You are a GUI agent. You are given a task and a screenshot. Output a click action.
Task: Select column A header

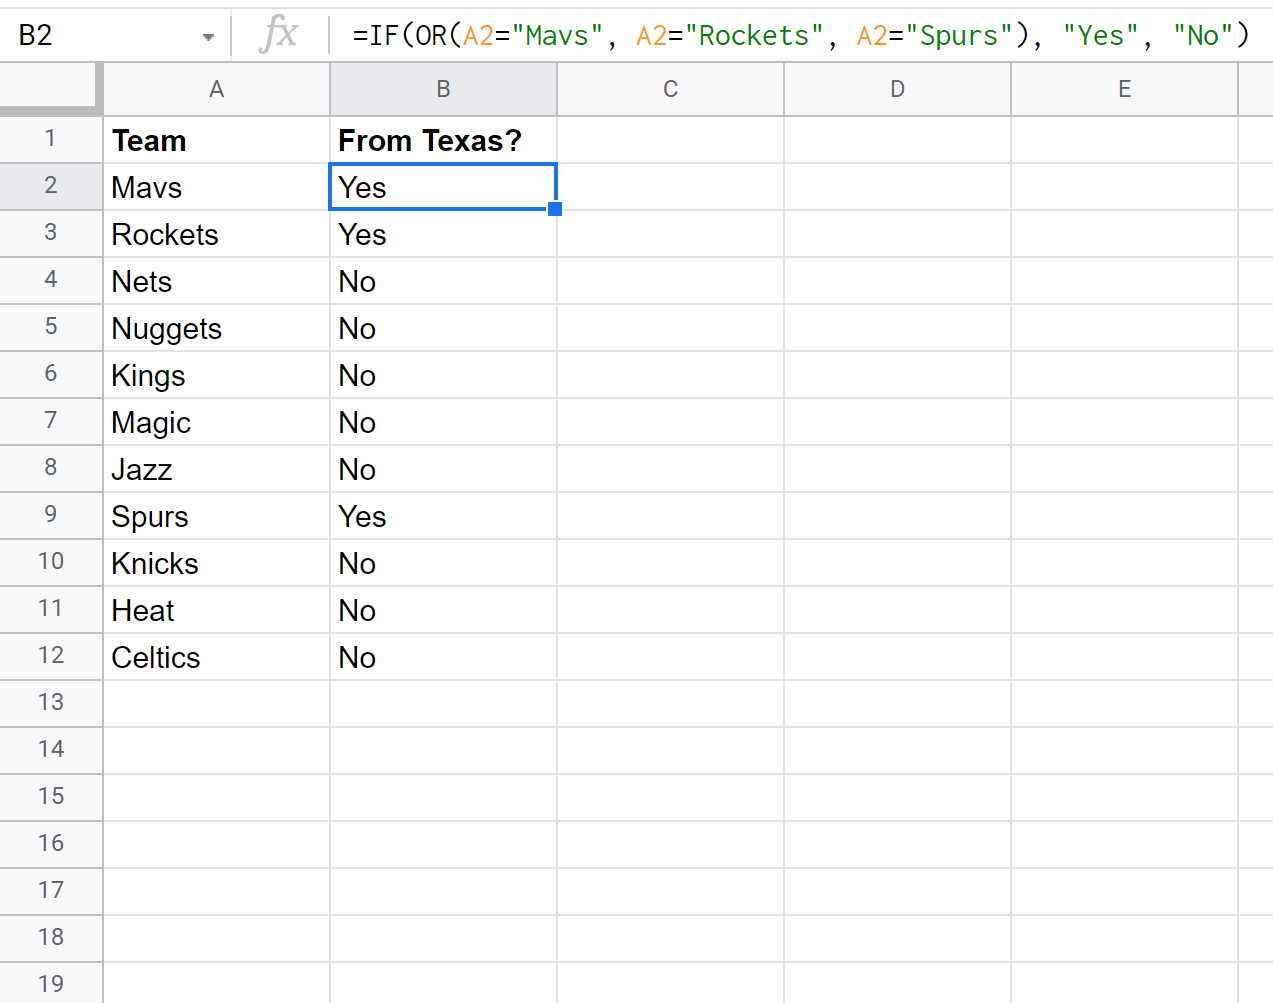click(216, 90)
